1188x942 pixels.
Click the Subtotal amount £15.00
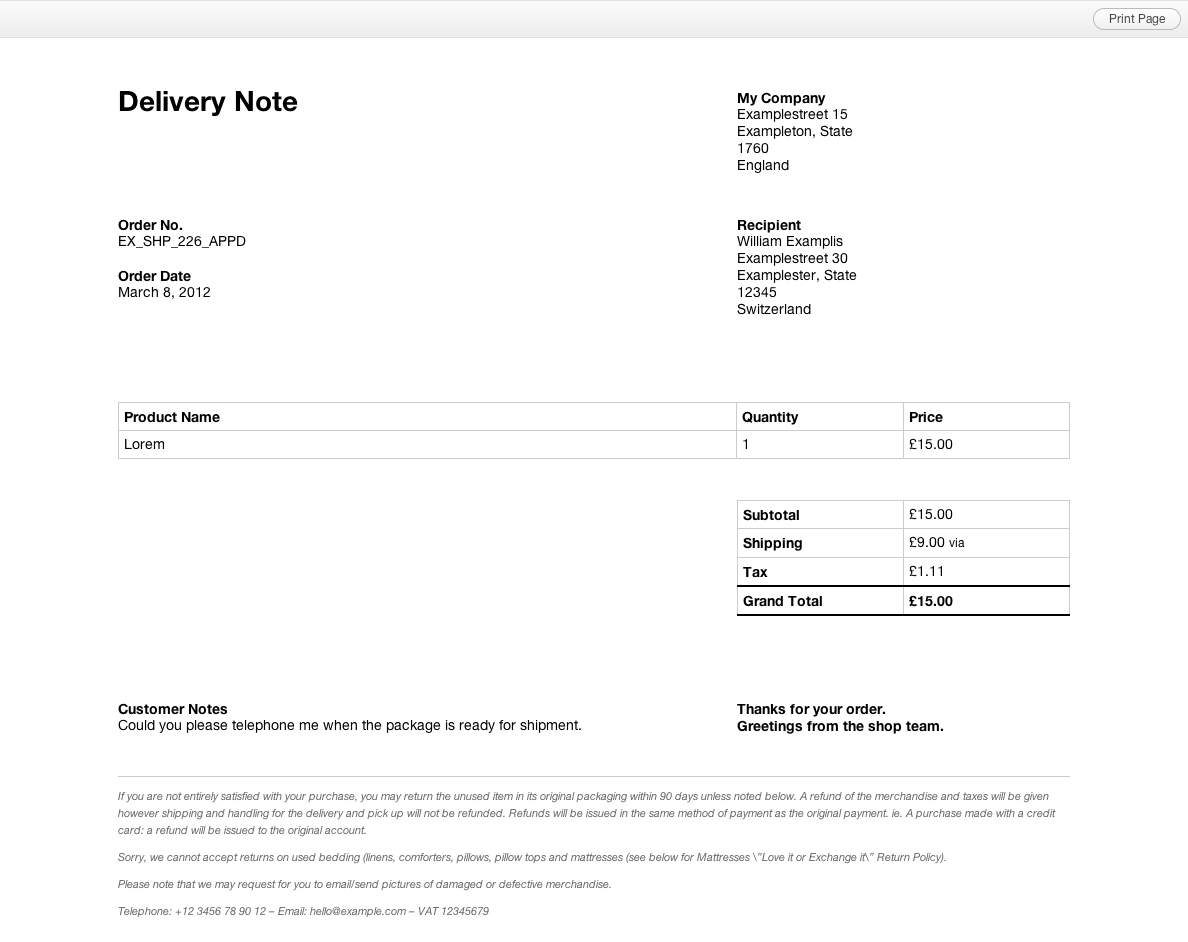tap(931, 514)
